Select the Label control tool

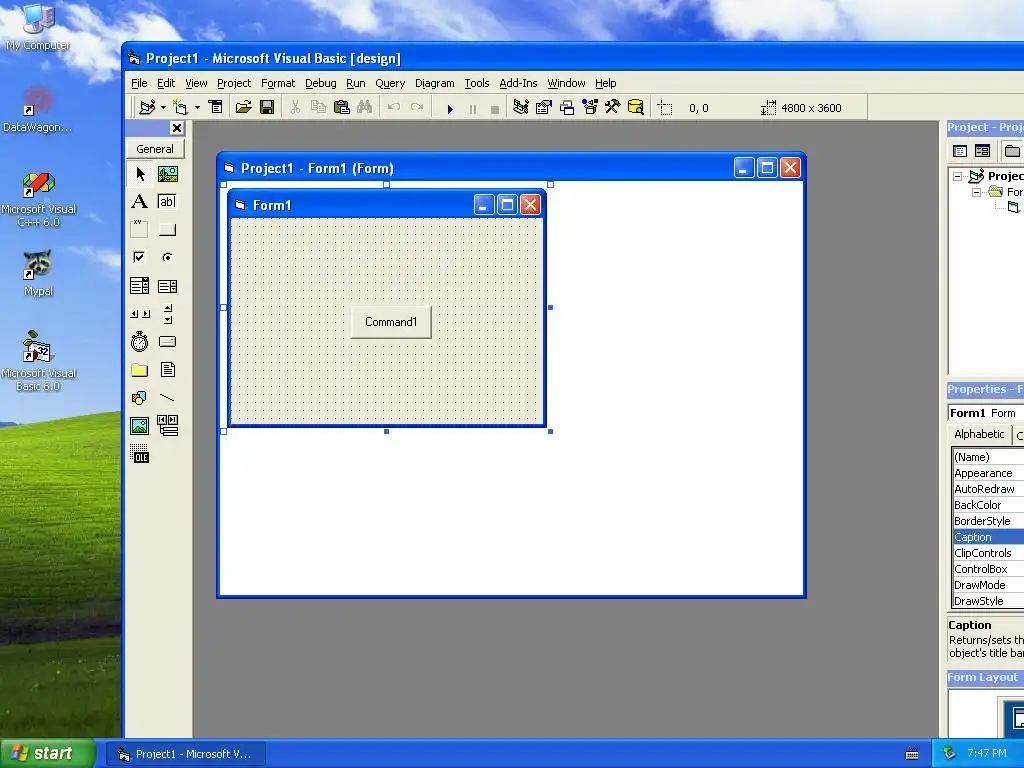click(140, 202)
